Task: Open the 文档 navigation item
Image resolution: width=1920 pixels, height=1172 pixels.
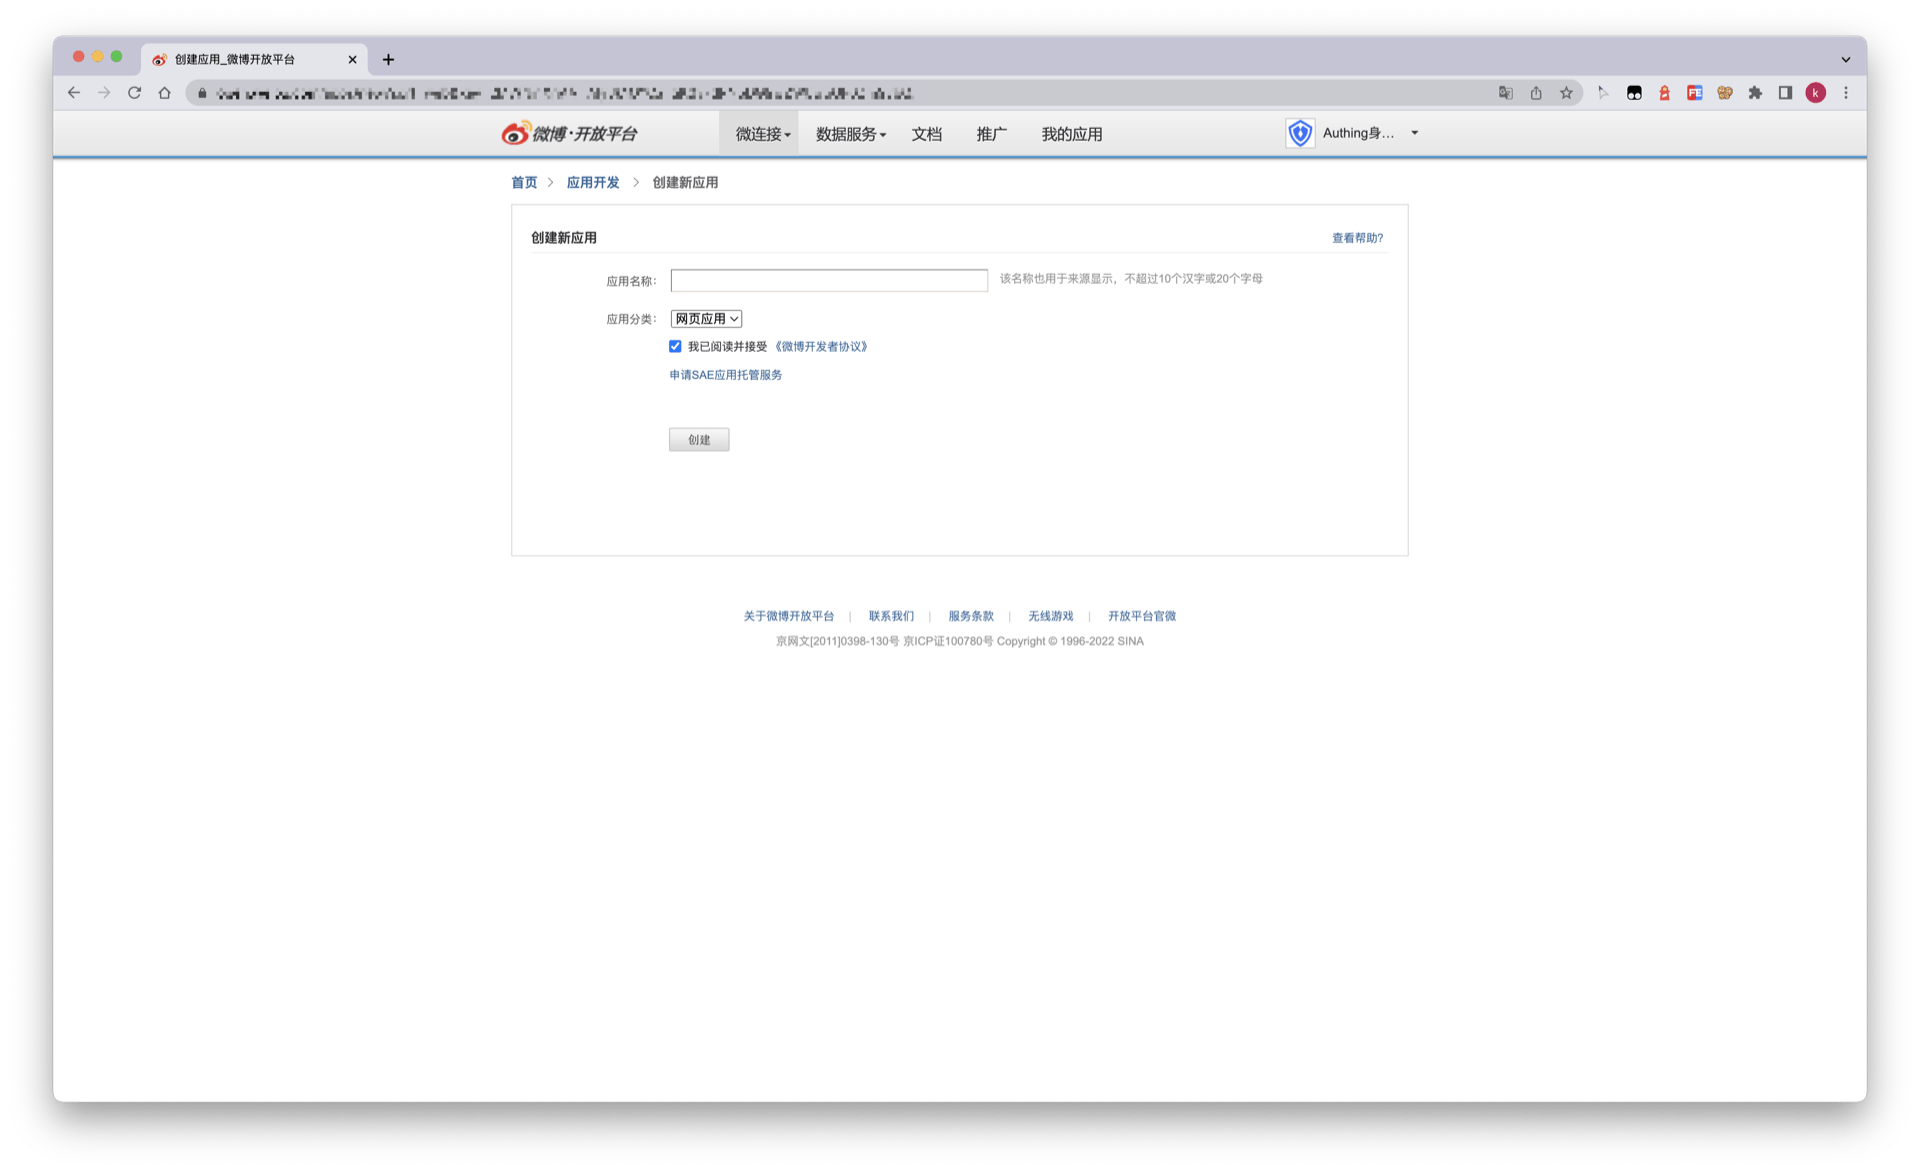Action: 926,134
